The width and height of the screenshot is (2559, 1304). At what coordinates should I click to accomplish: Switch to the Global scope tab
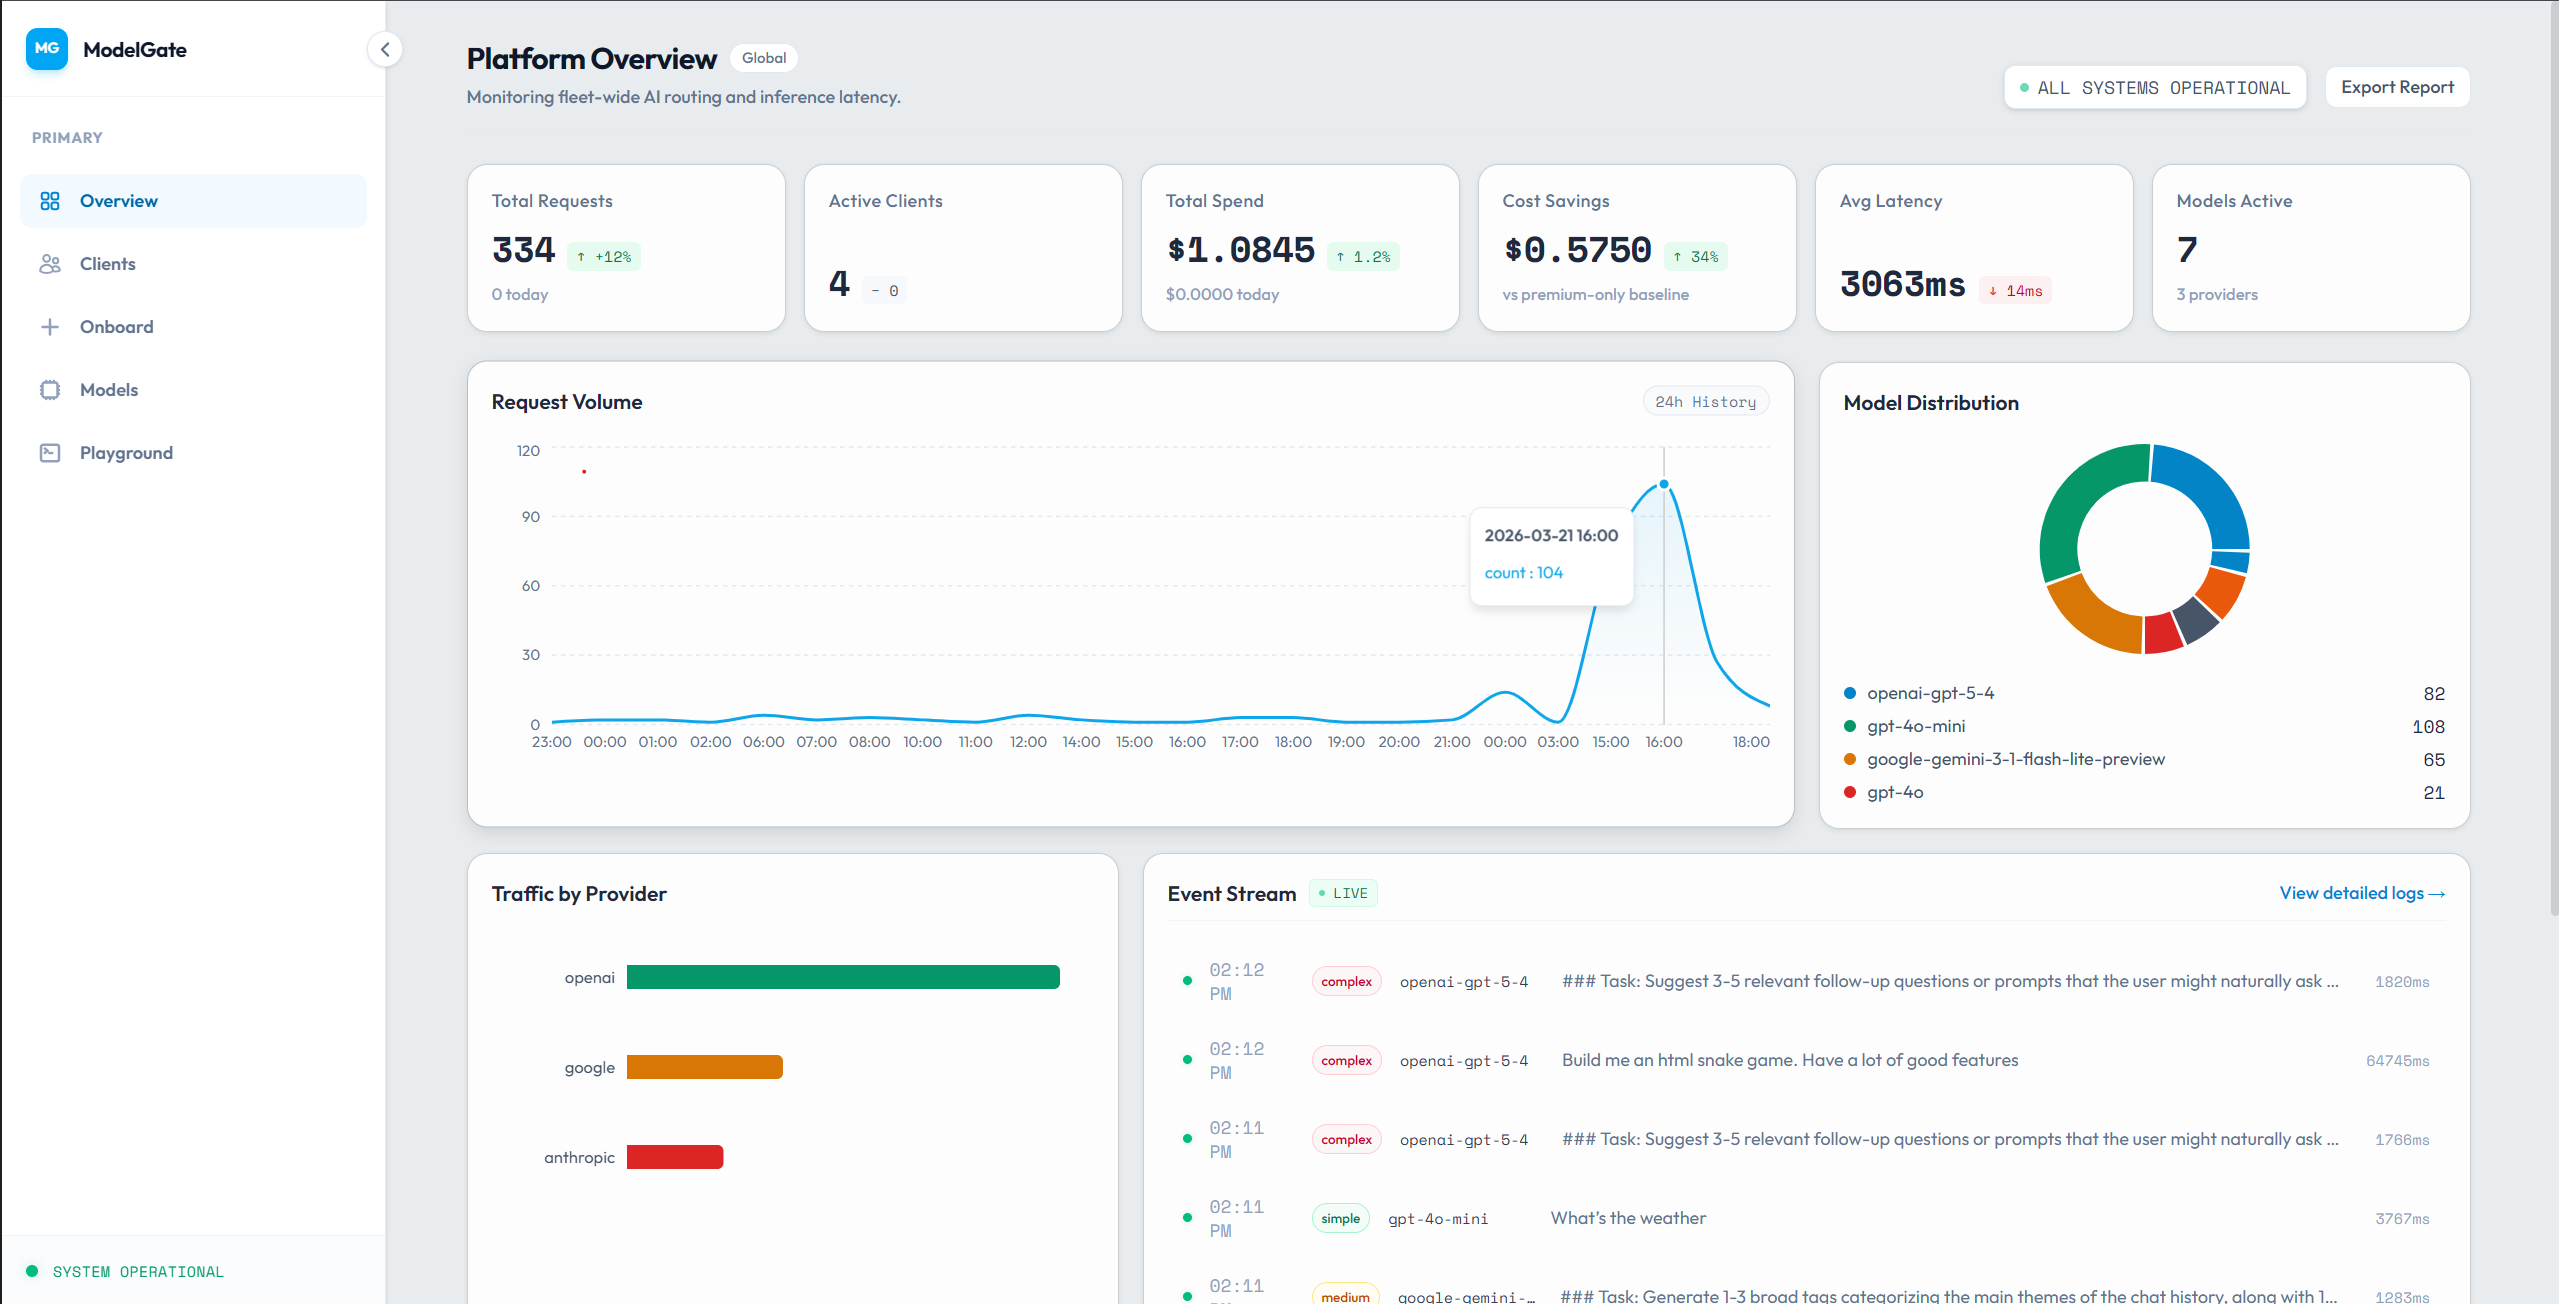coord(763,57)
